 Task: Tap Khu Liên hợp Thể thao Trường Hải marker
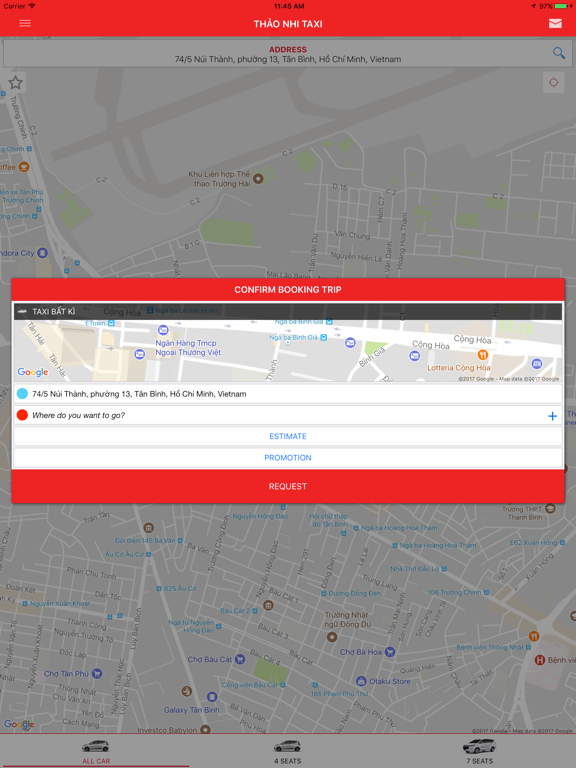pyautogui.click(x=258, y=179)
